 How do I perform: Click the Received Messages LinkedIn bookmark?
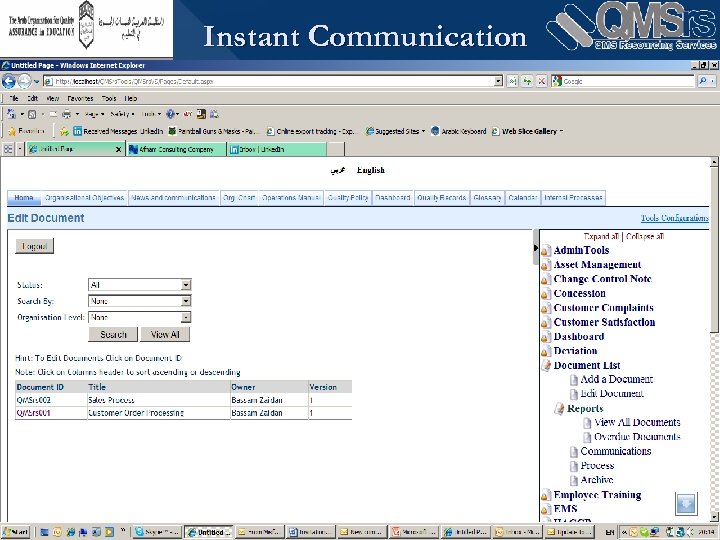click(x=118, y=131)
